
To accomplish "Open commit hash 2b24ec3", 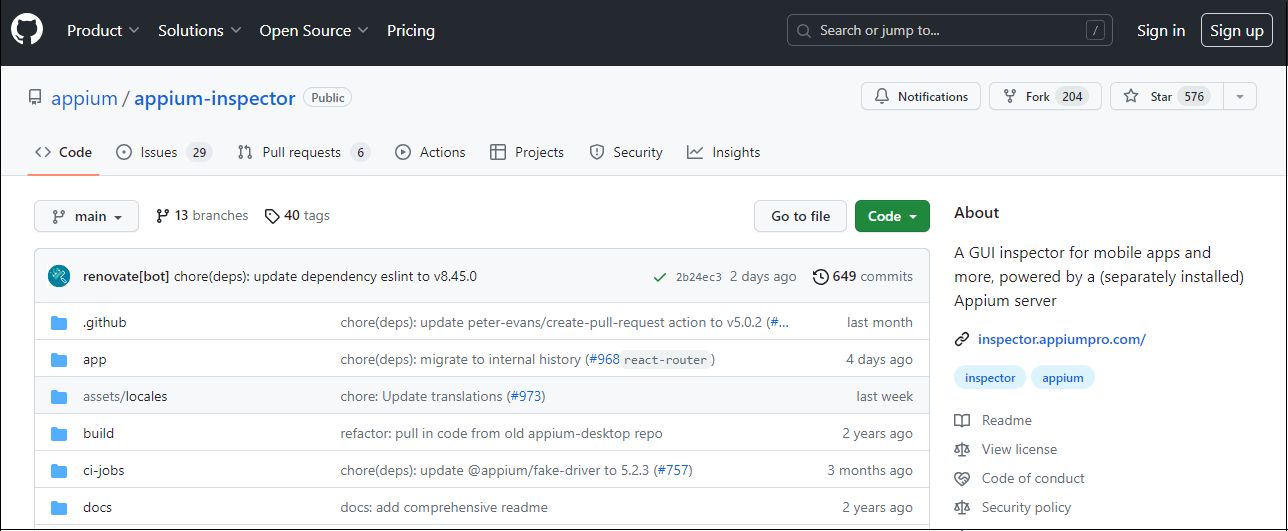I will [x=698, y=277].
